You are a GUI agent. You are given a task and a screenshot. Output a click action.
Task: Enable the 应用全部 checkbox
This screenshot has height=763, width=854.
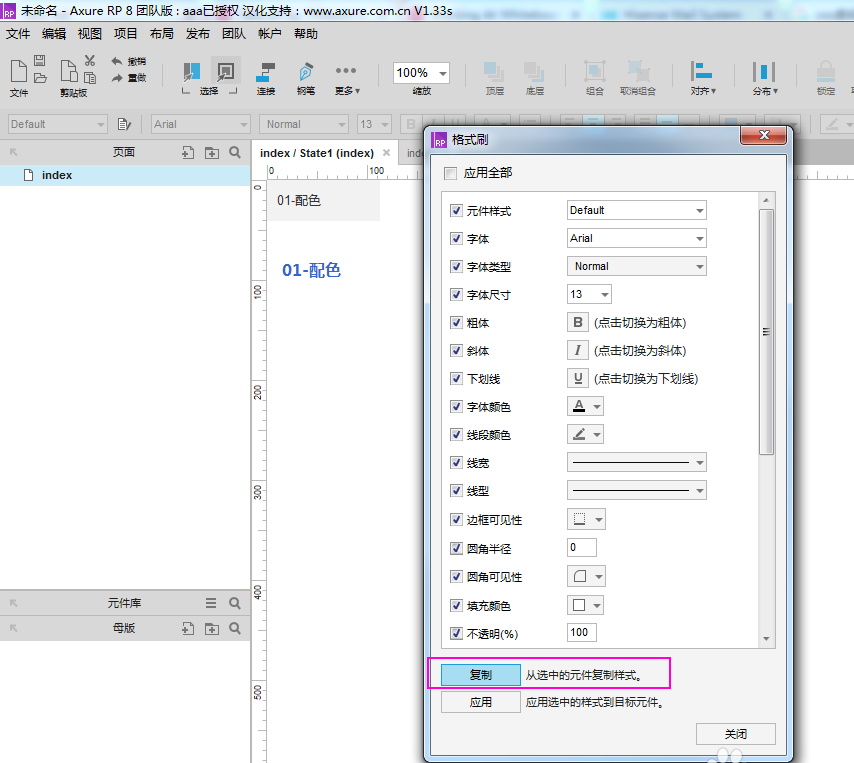450,173
